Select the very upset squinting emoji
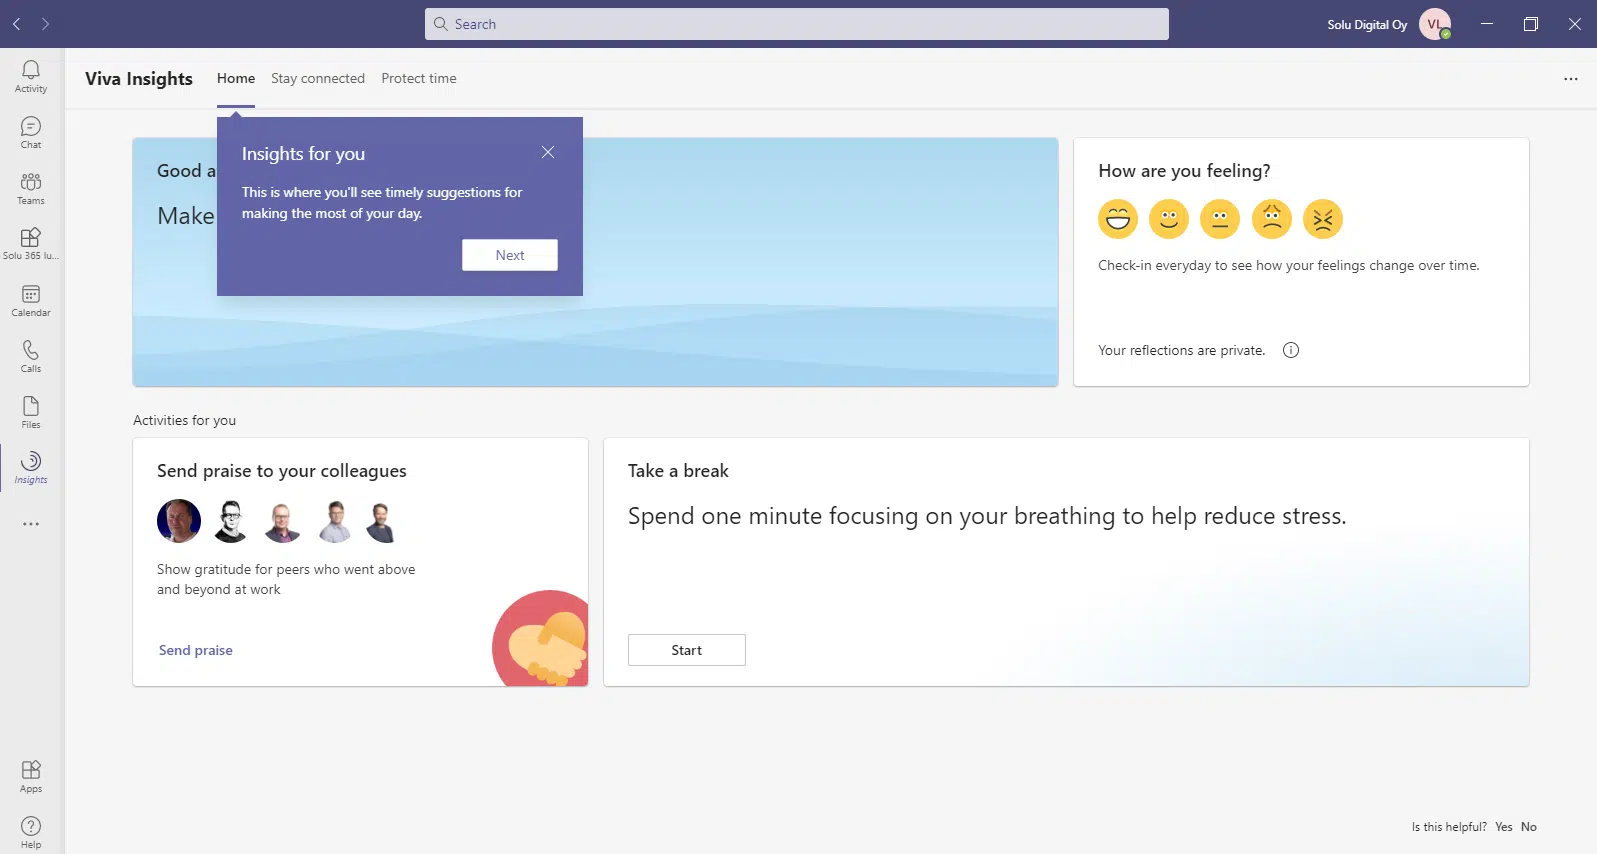 pos(1322,219)
